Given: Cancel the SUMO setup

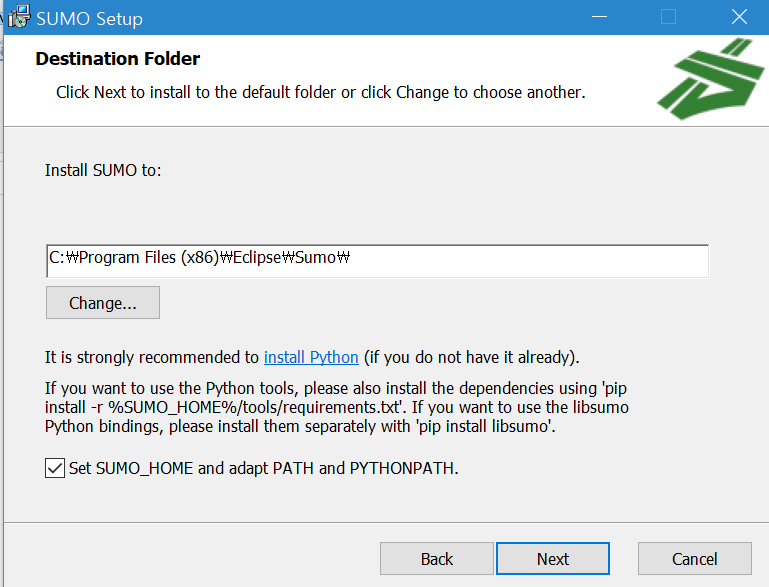Looking at the screenshot, I should point(694,559).
